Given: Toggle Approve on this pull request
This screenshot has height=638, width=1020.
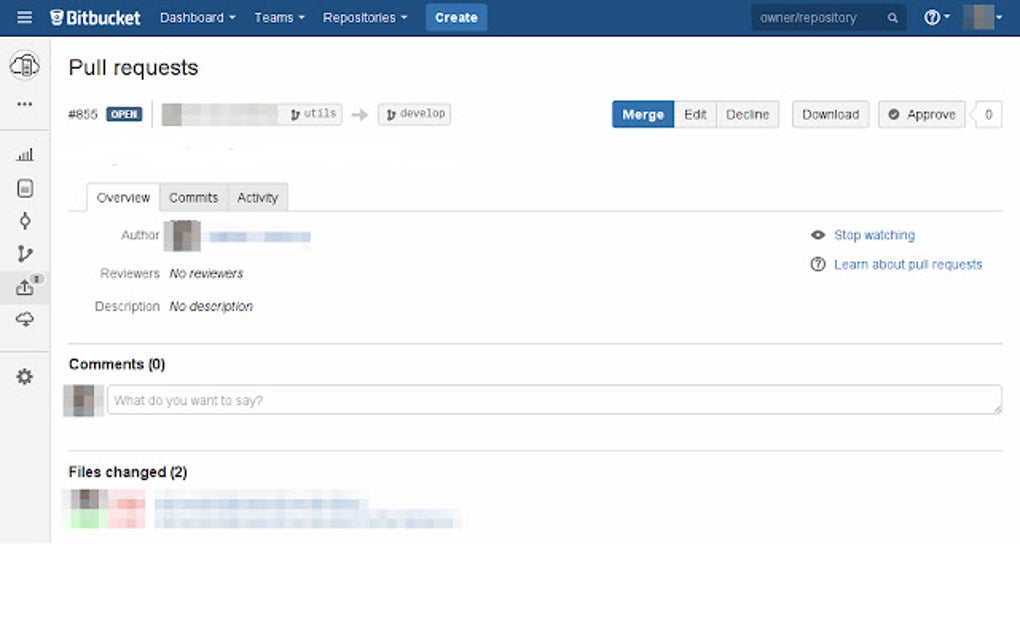Looking at the screenshot, I should (920, 114).
